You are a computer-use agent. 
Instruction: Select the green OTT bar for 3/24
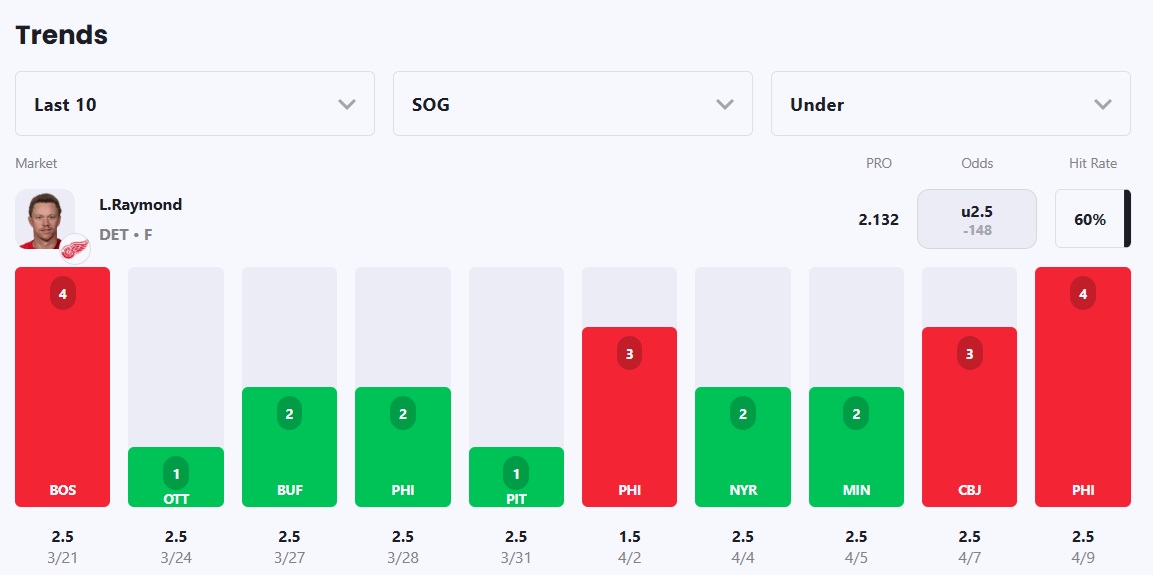click(x=176, y=477)
